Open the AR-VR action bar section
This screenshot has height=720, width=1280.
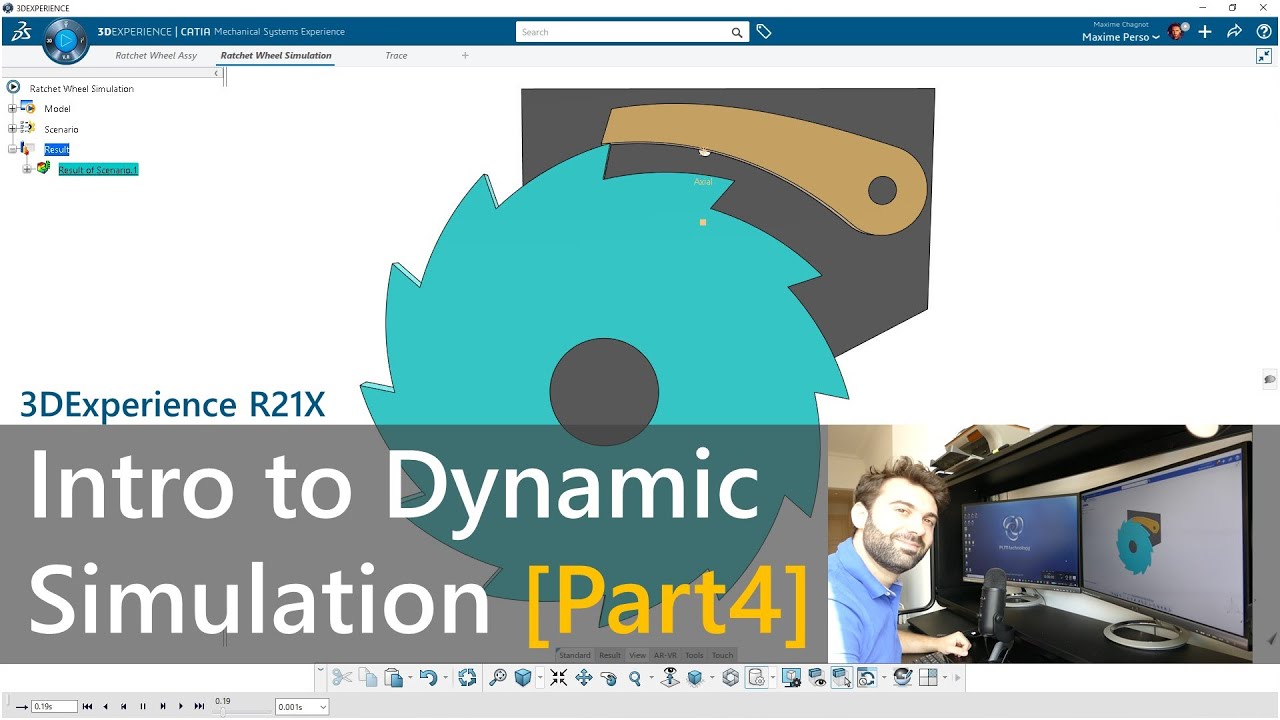665,656
